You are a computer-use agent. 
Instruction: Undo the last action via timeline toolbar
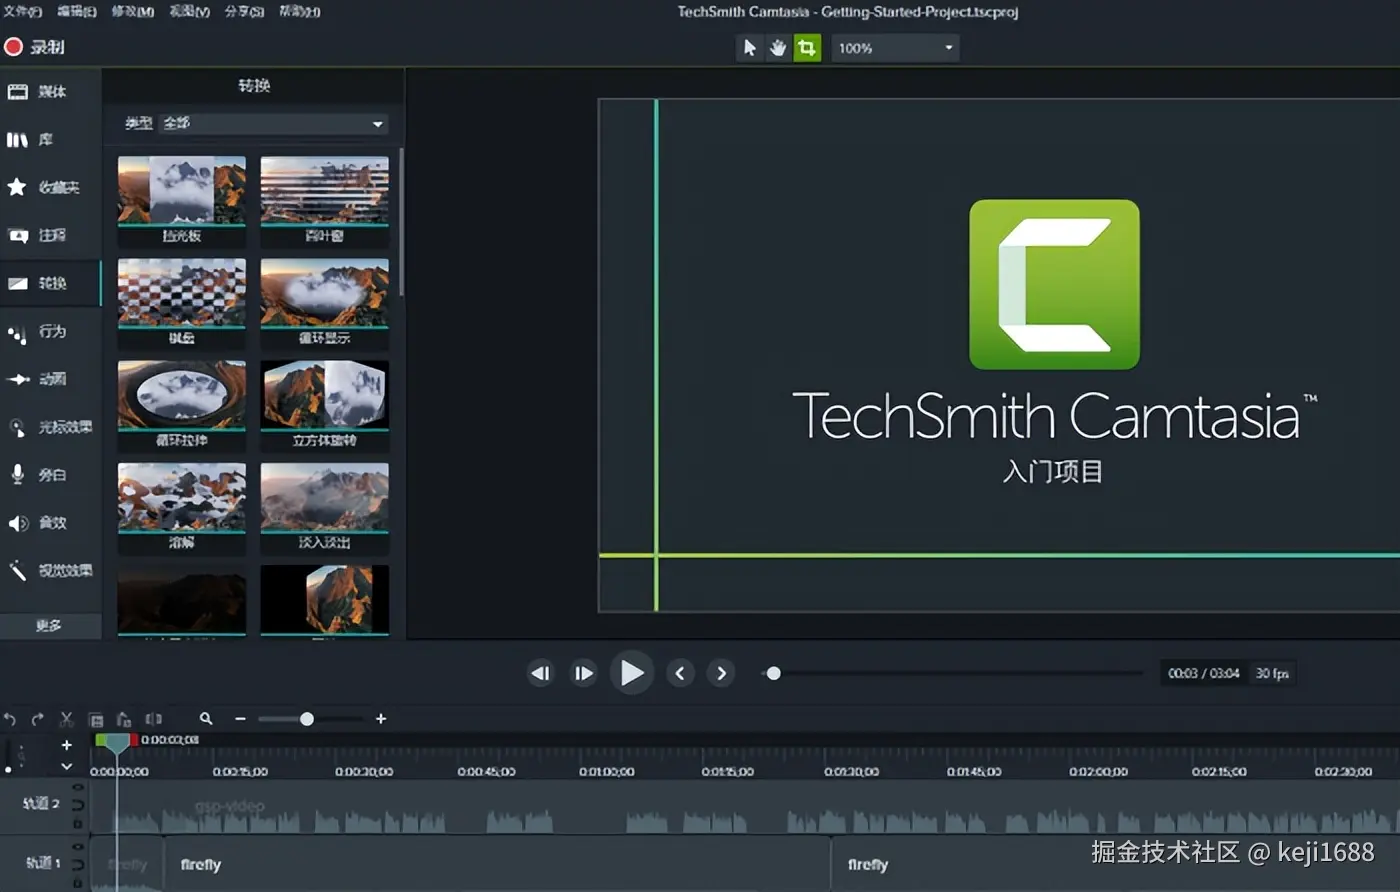(10, 719)
